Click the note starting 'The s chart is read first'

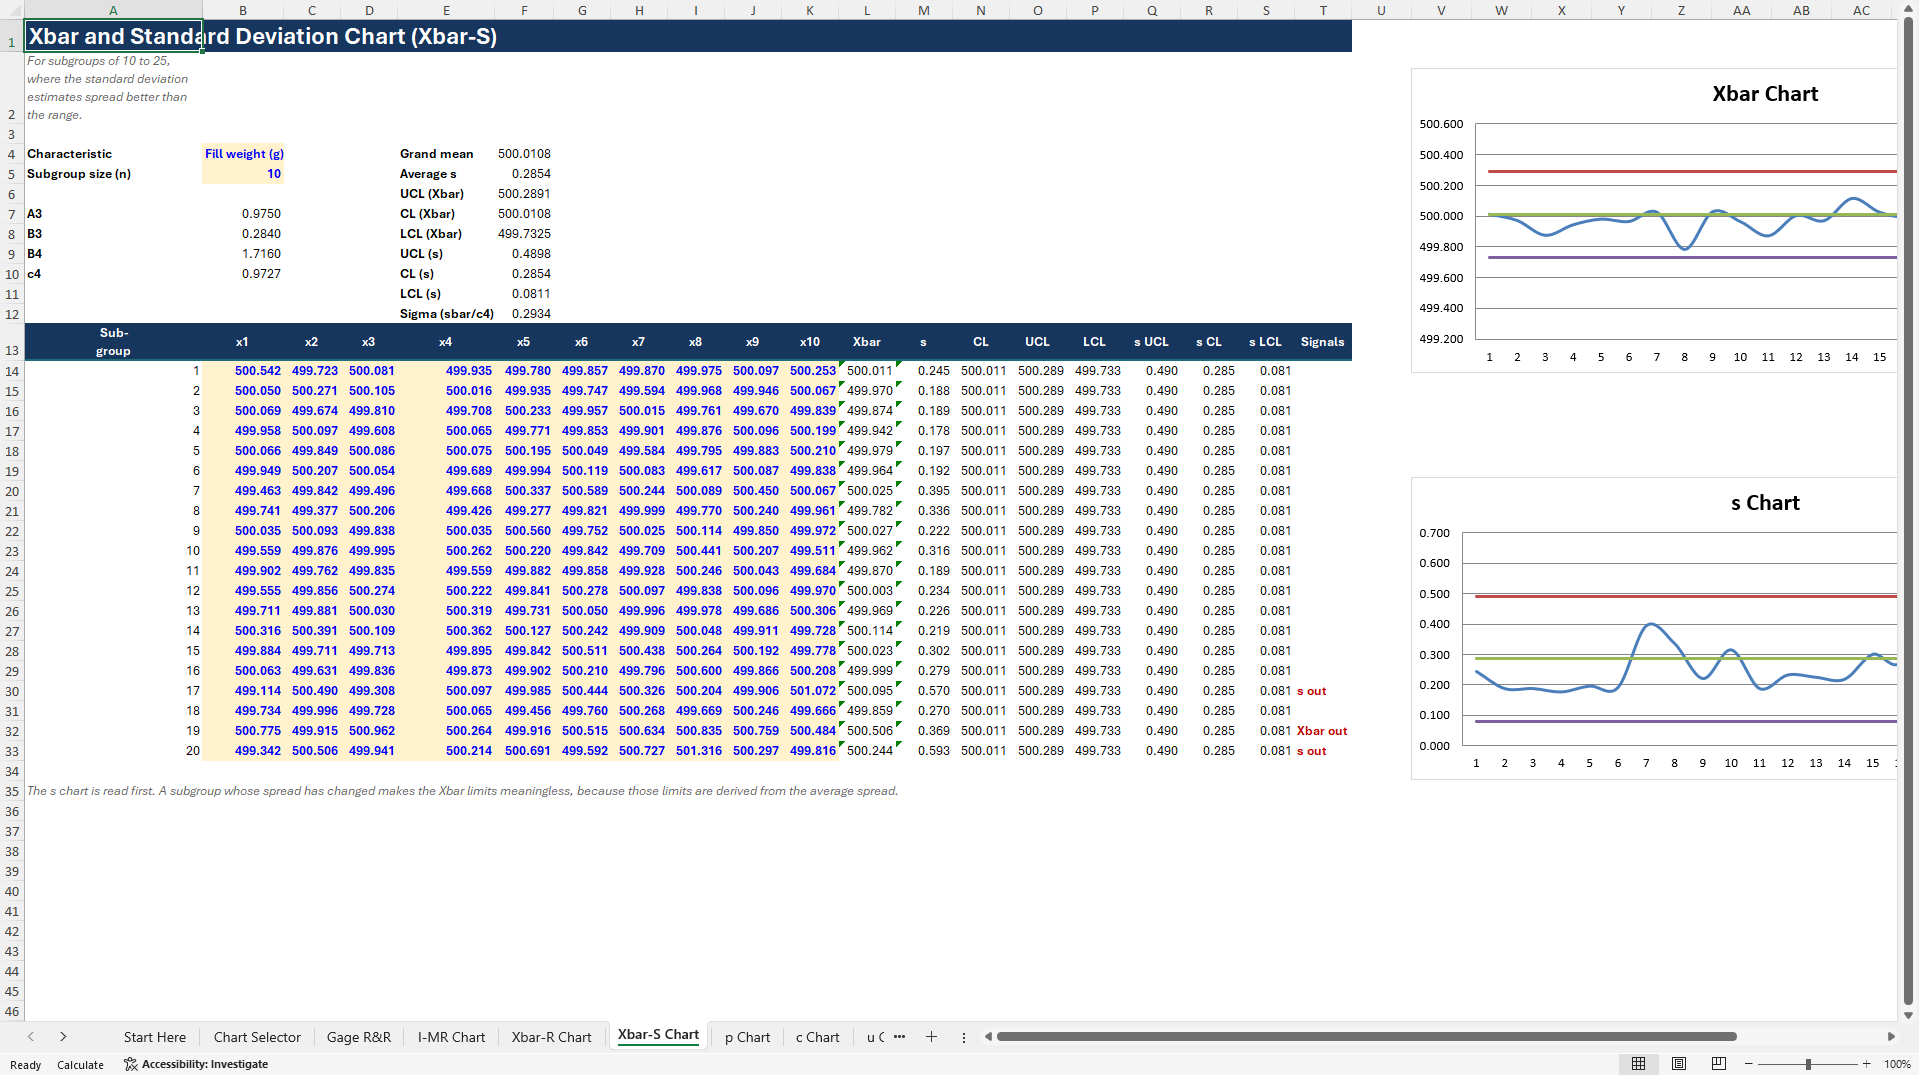tap(462, 791)
